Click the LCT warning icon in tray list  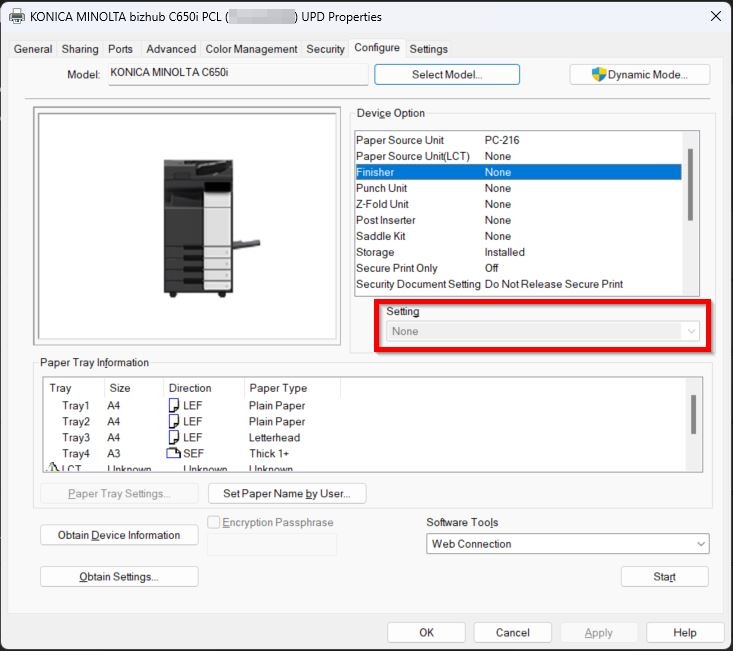[53, 468]
